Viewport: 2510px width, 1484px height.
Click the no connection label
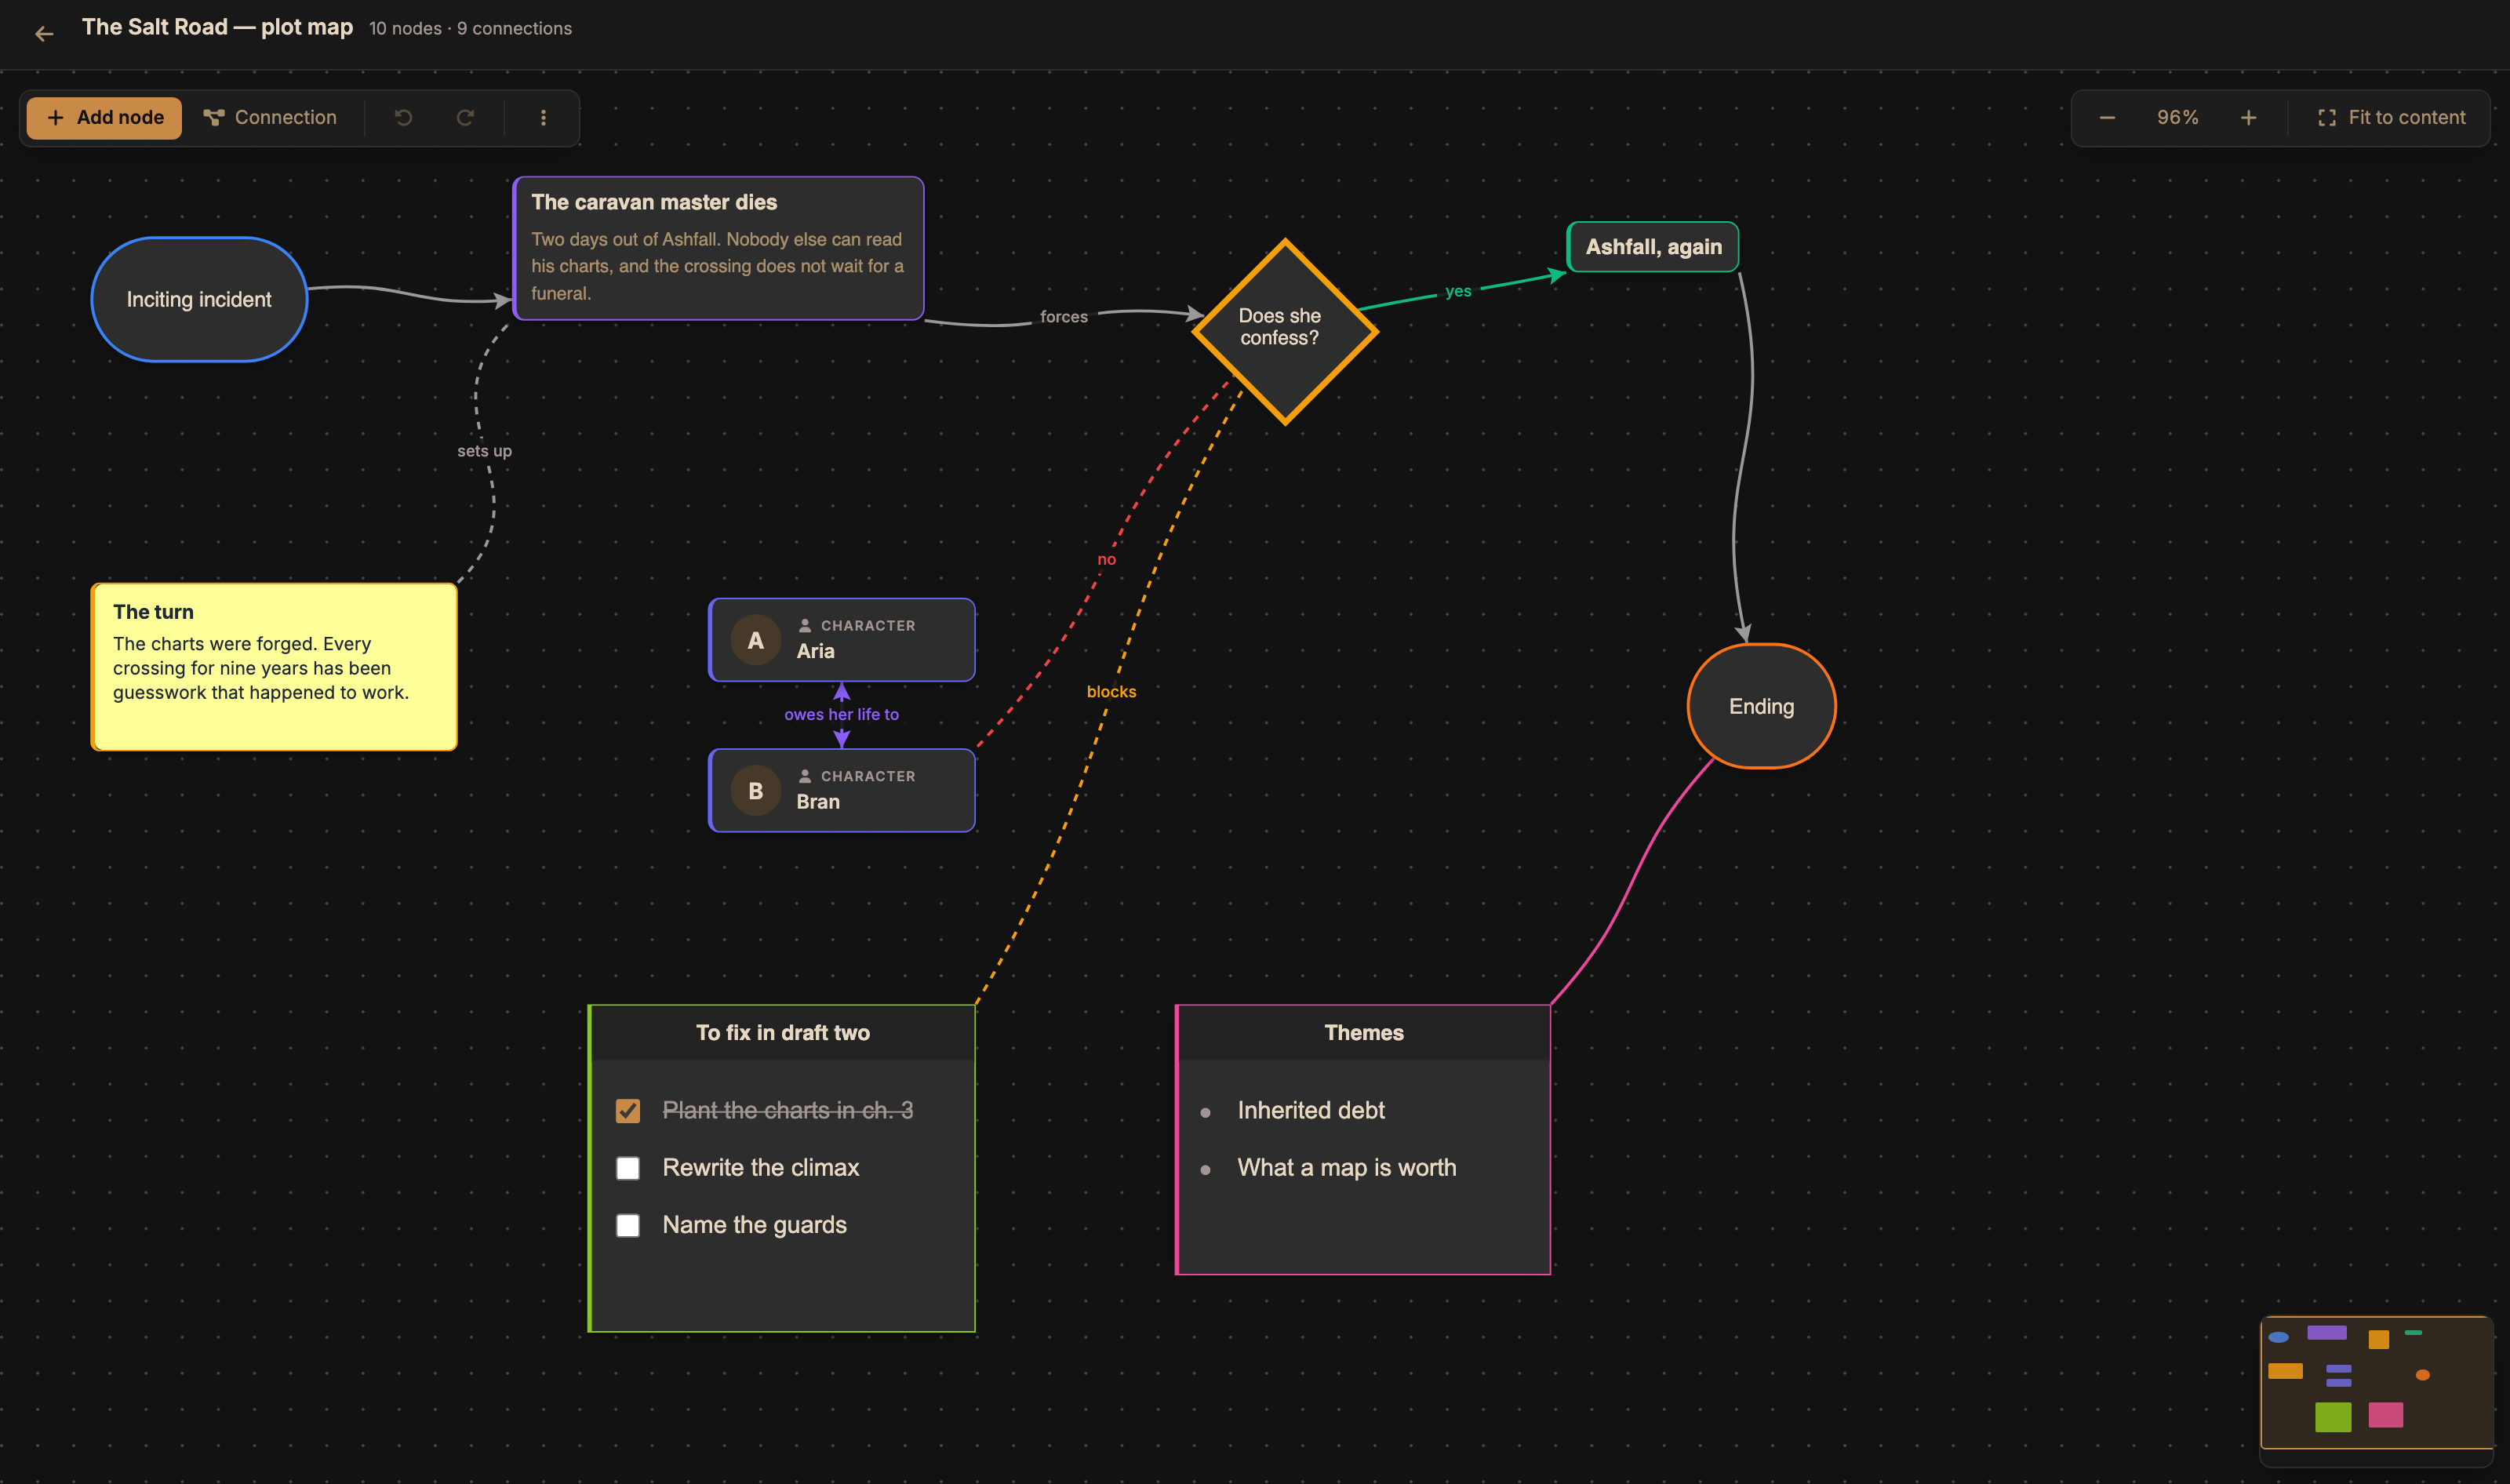click(x=1106, y=559)
